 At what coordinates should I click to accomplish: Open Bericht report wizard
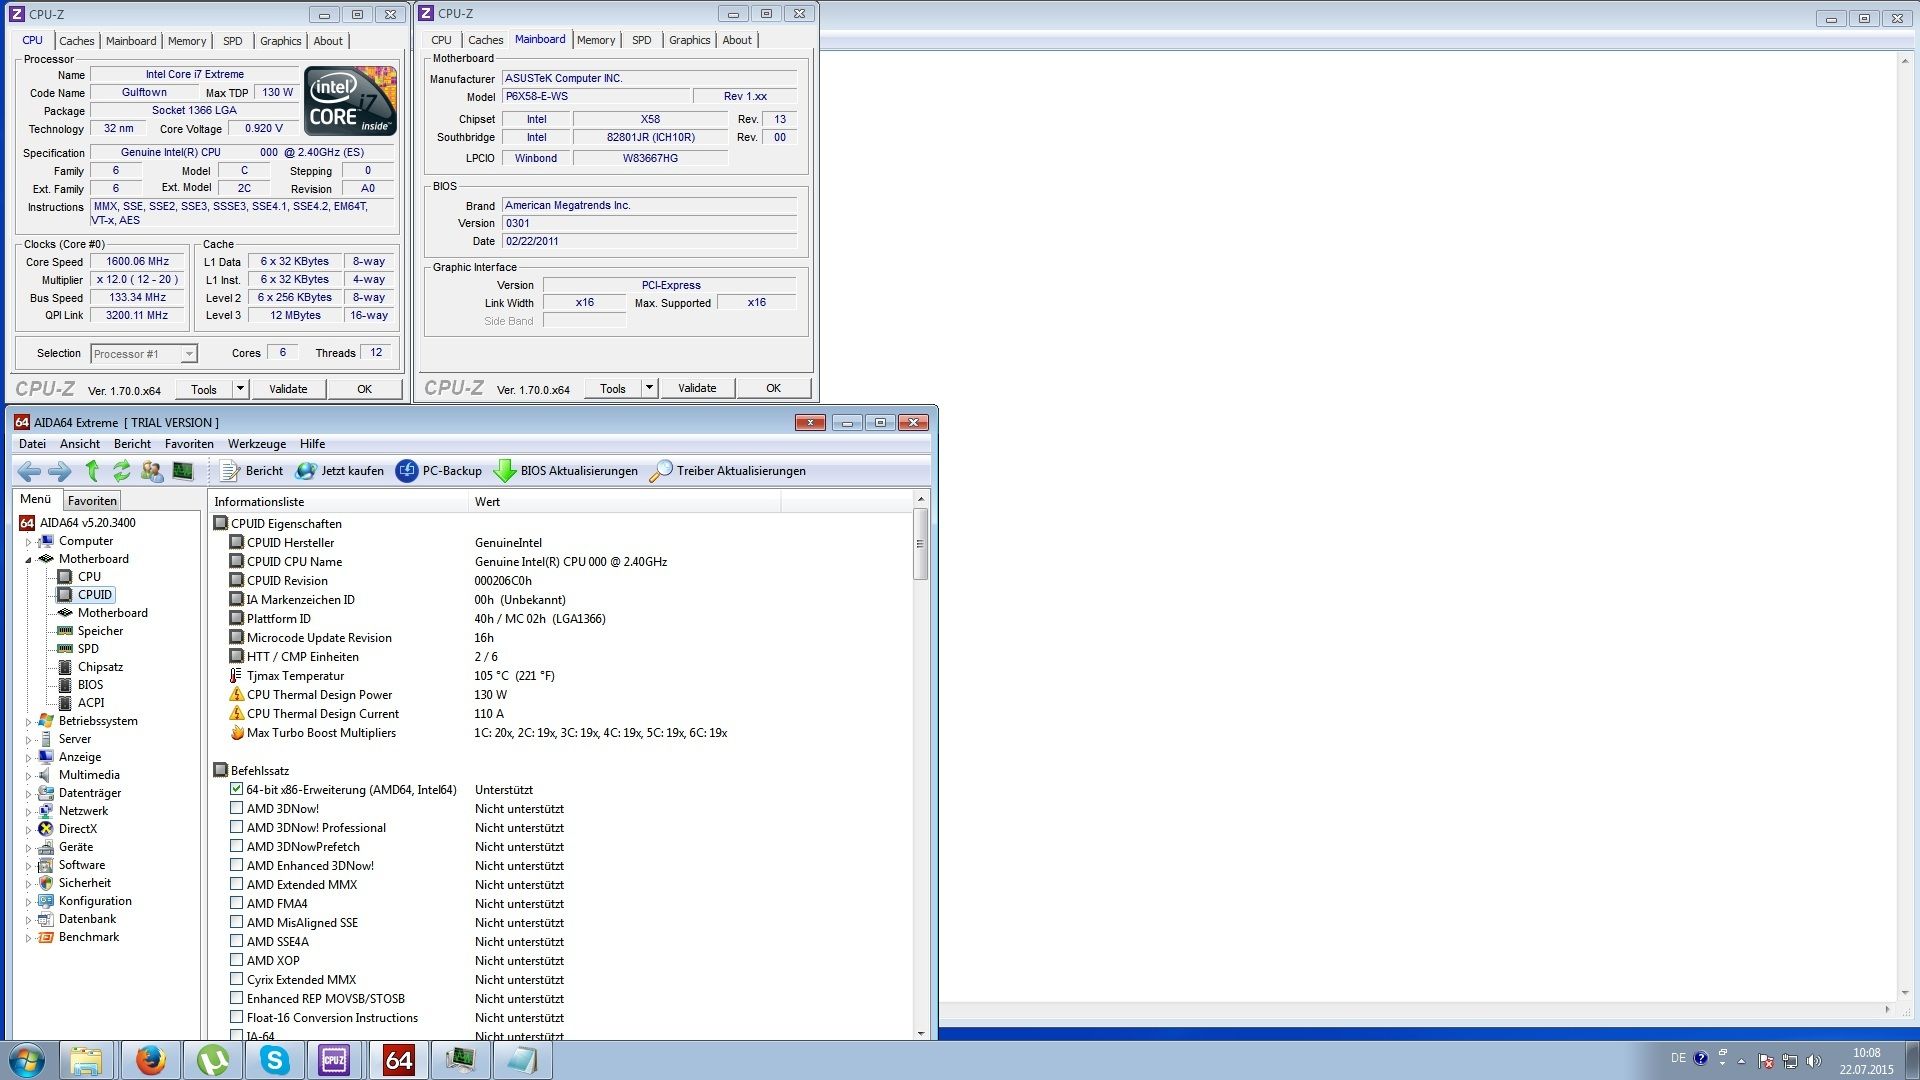[x=252, y=471]
